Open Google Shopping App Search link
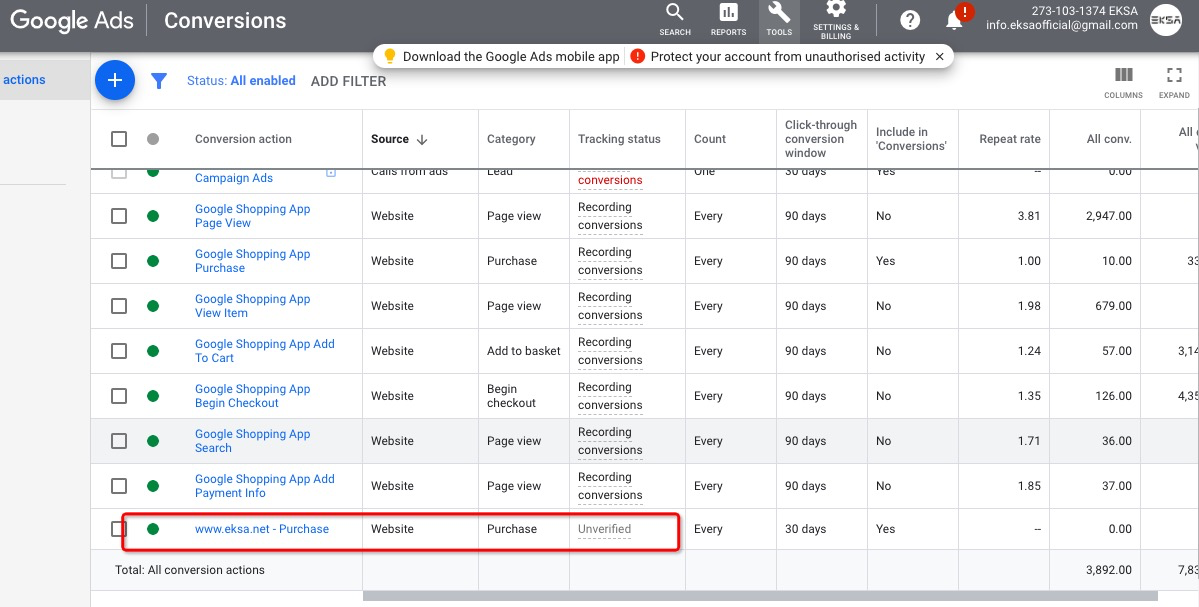1199x607 pixels. point(252,441)
